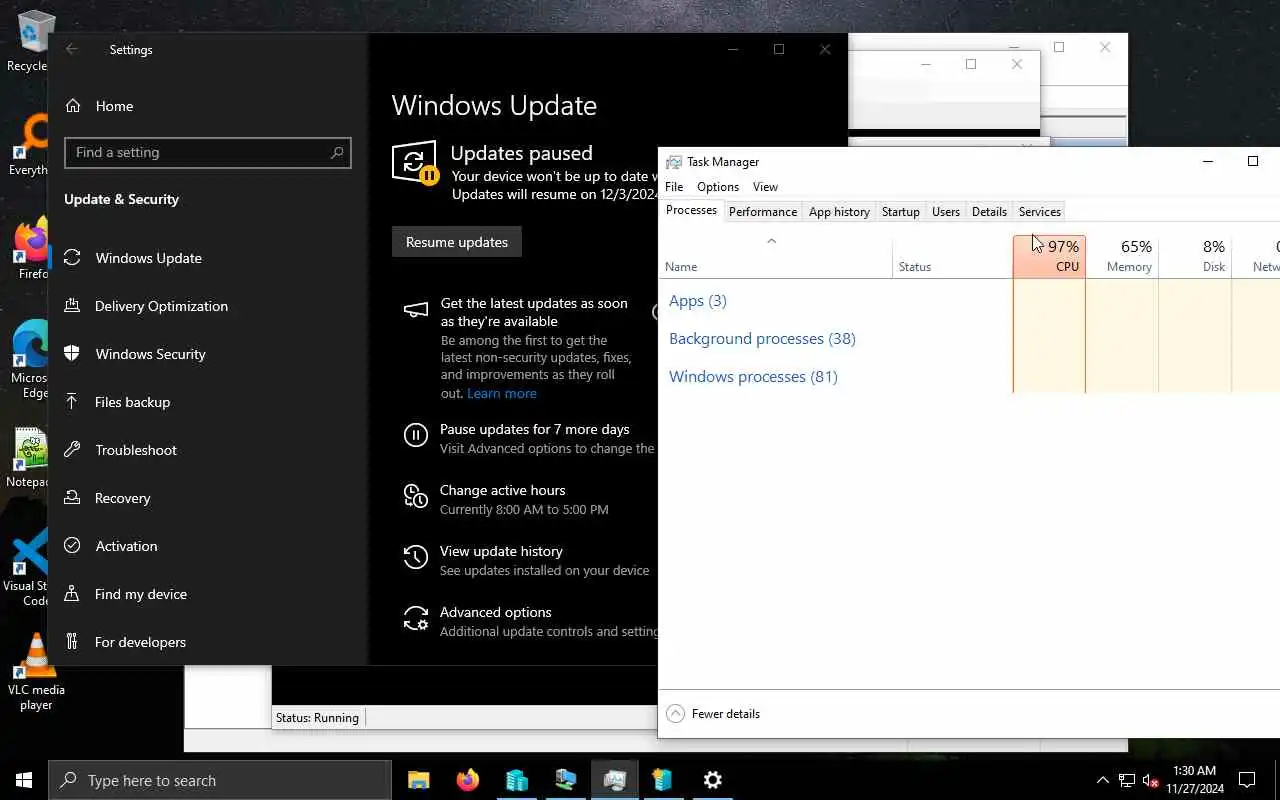Expand Background processes (38) group
Screen dimensions: 1280x800
coord(762,339)
